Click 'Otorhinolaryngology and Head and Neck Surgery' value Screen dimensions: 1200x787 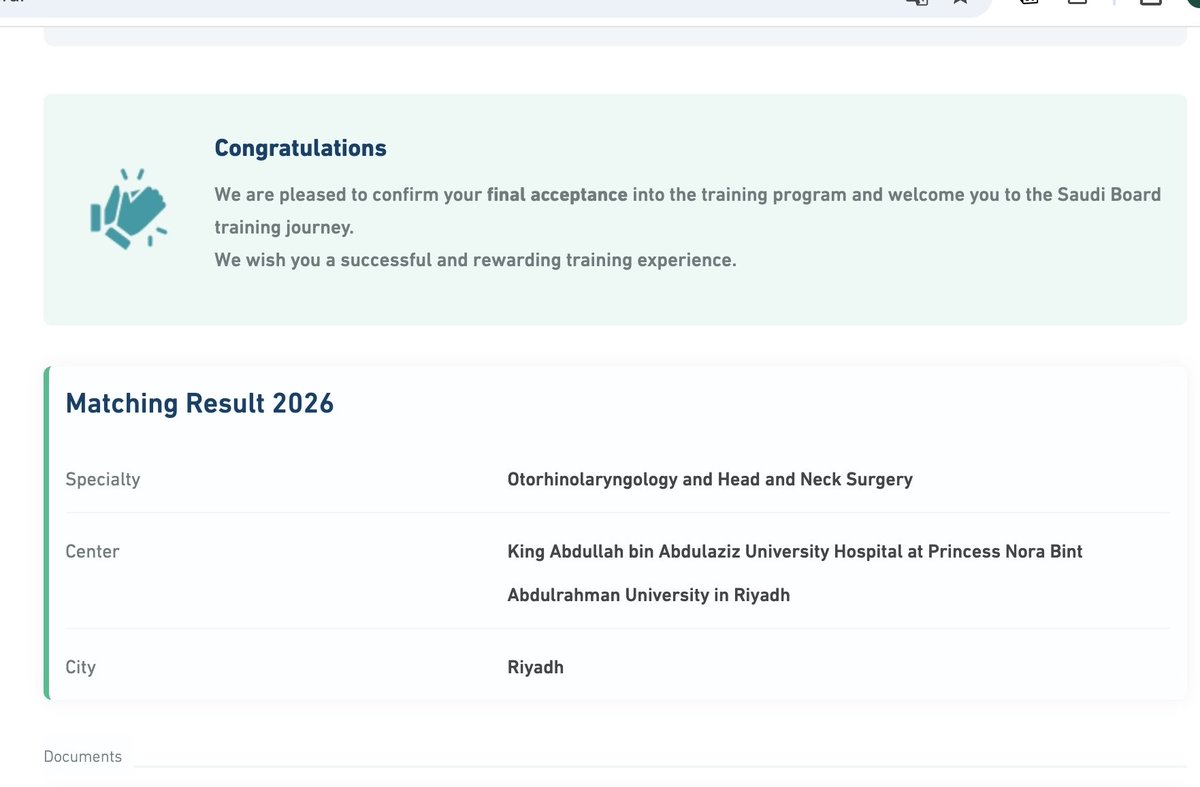point(710,479)
